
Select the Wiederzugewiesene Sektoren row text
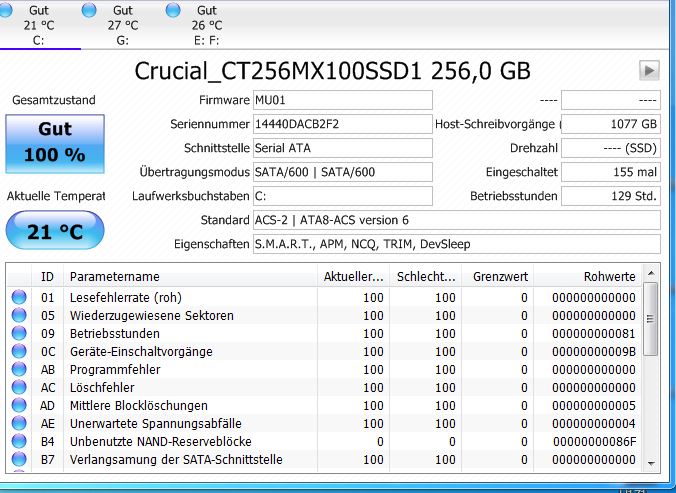pos(152,315)
